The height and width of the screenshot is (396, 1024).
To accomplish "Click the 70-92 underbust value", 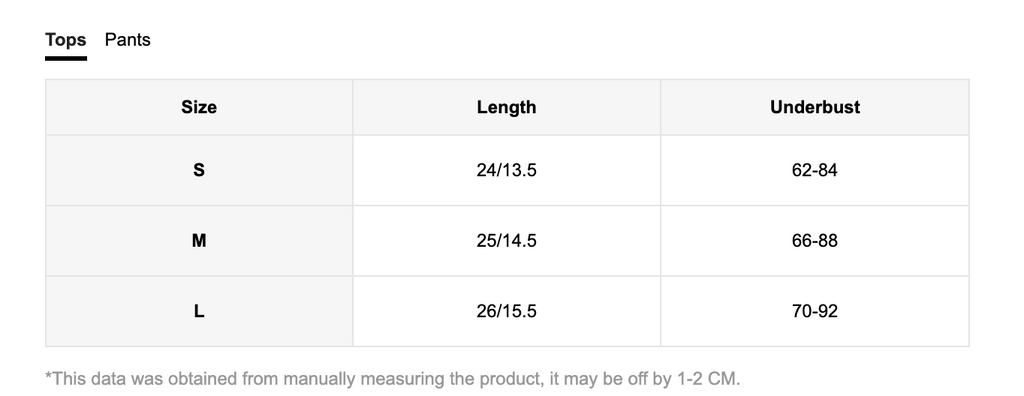I will (x=815, y=311).
